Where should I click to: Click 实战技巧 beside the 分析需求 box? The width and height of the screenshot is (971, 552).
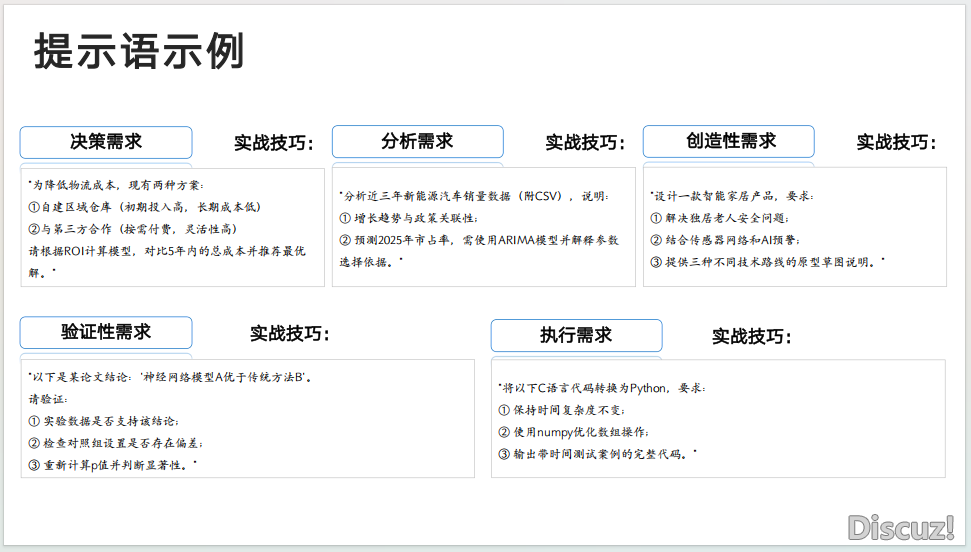click(585, 143)
